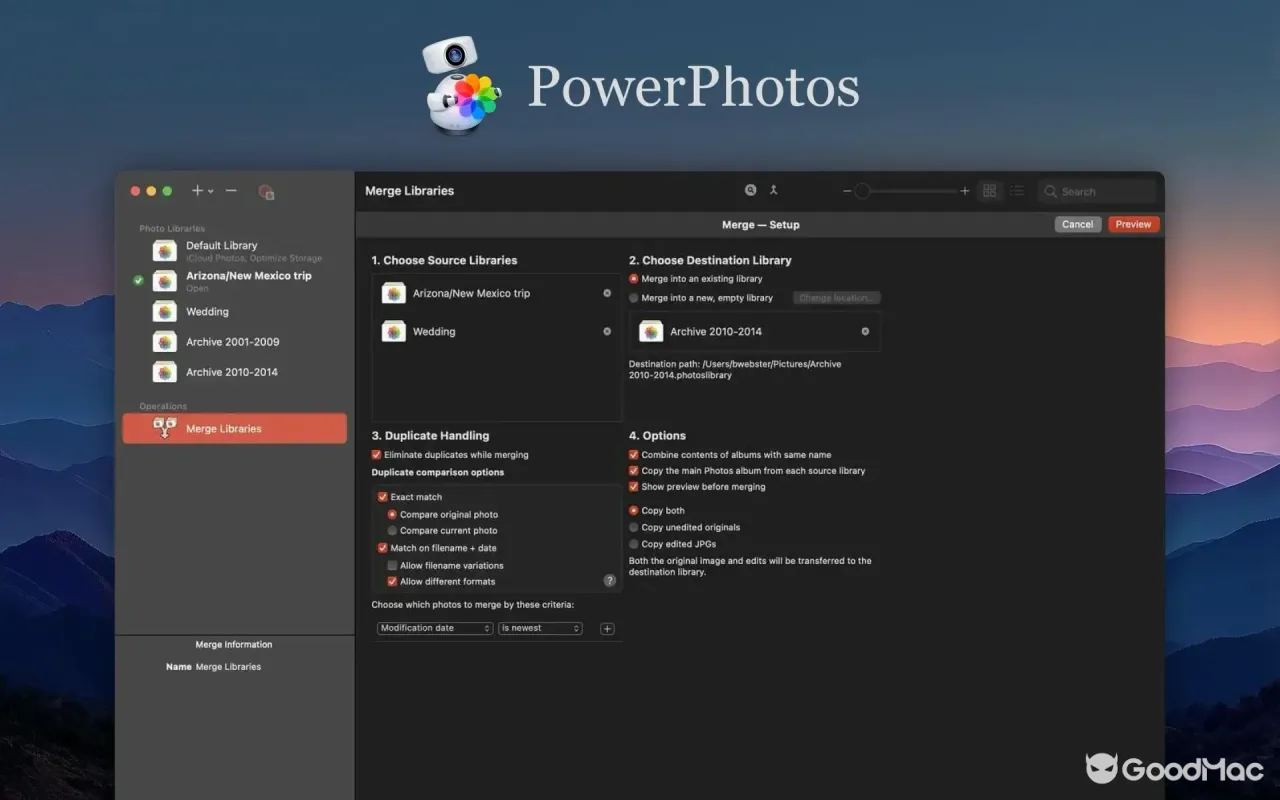Click the Default Library Photos icon

pyautogui.click(x=165, y=250)
